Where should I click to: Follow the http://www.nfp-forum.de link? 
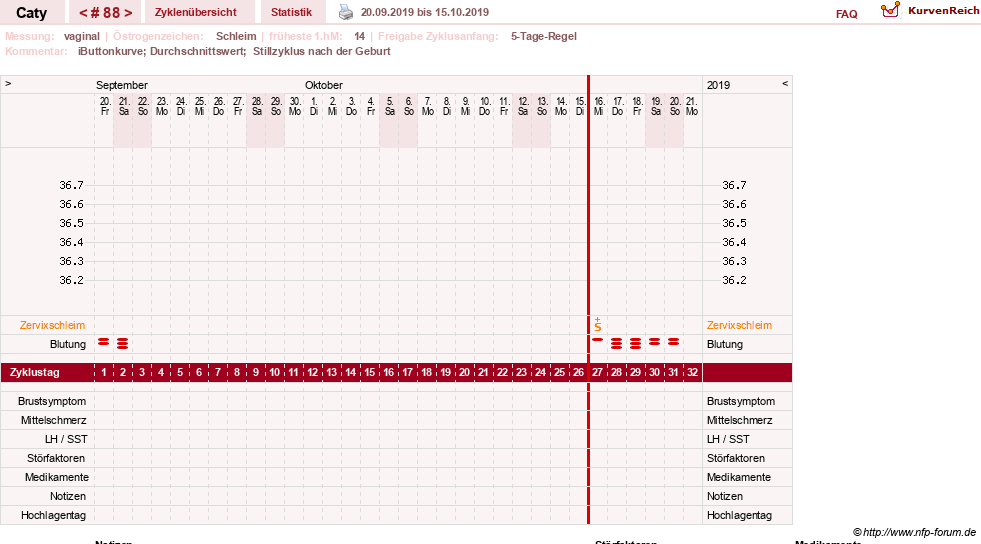pyautogui.click(x=920, y=532)
